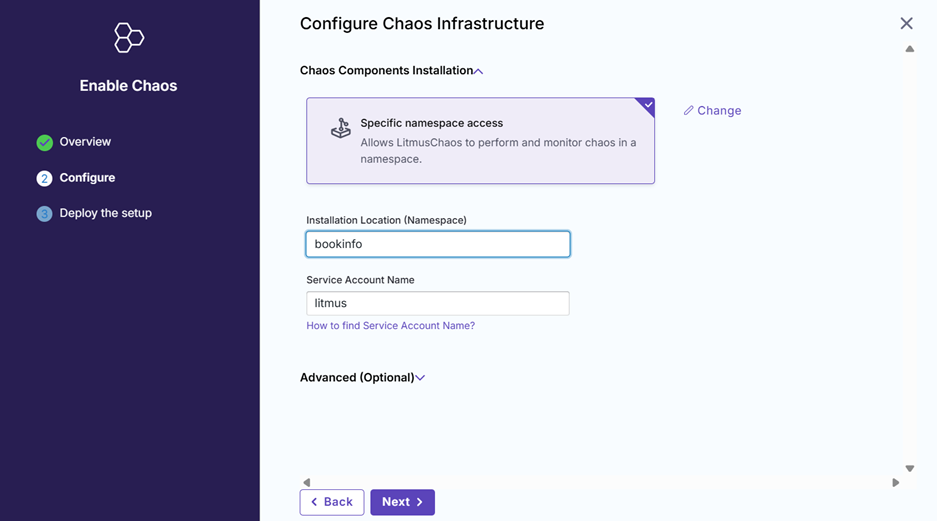Click the namespace access card icon
The height and width of the screenshot is (521, 937).
click(340, 129)
